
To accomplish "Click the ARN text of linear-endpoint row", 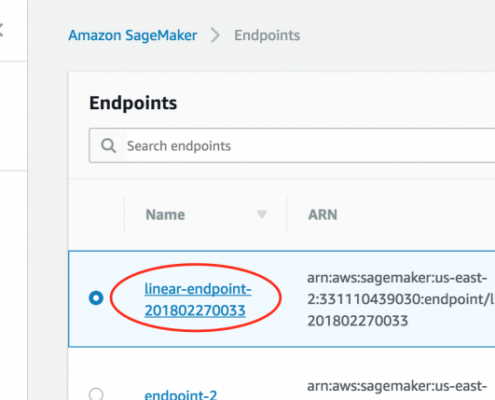I will point(400,299).
